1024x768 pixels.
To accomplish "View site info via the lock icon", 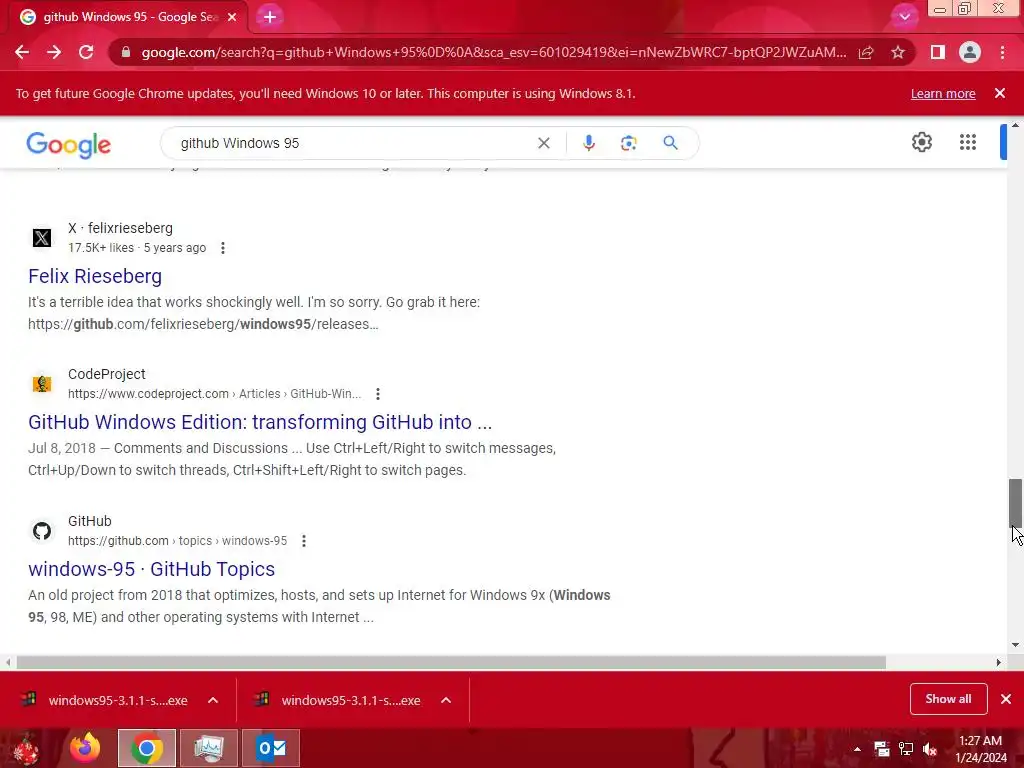I will [x=126, y=52].
